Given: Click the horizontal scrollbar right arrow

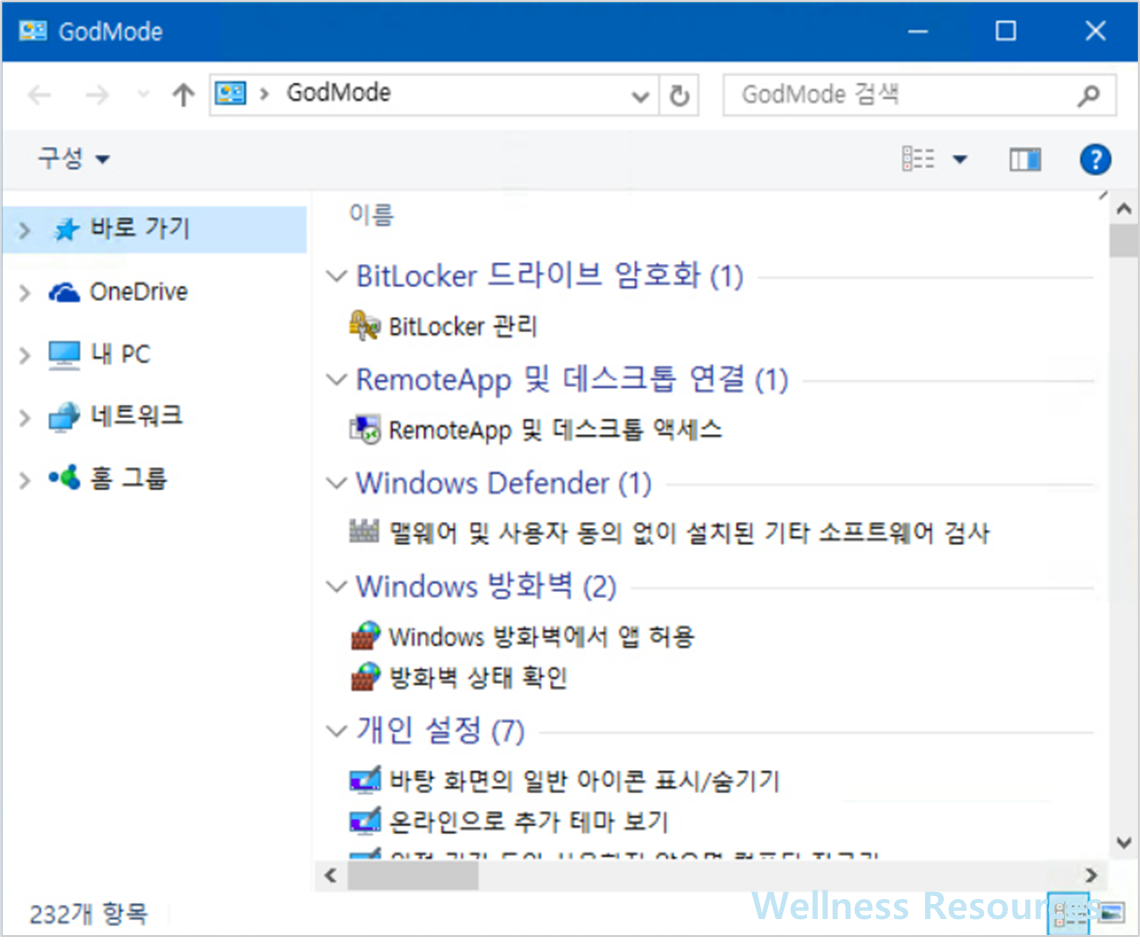Looking at the screenshot, I should [1091, 875].
